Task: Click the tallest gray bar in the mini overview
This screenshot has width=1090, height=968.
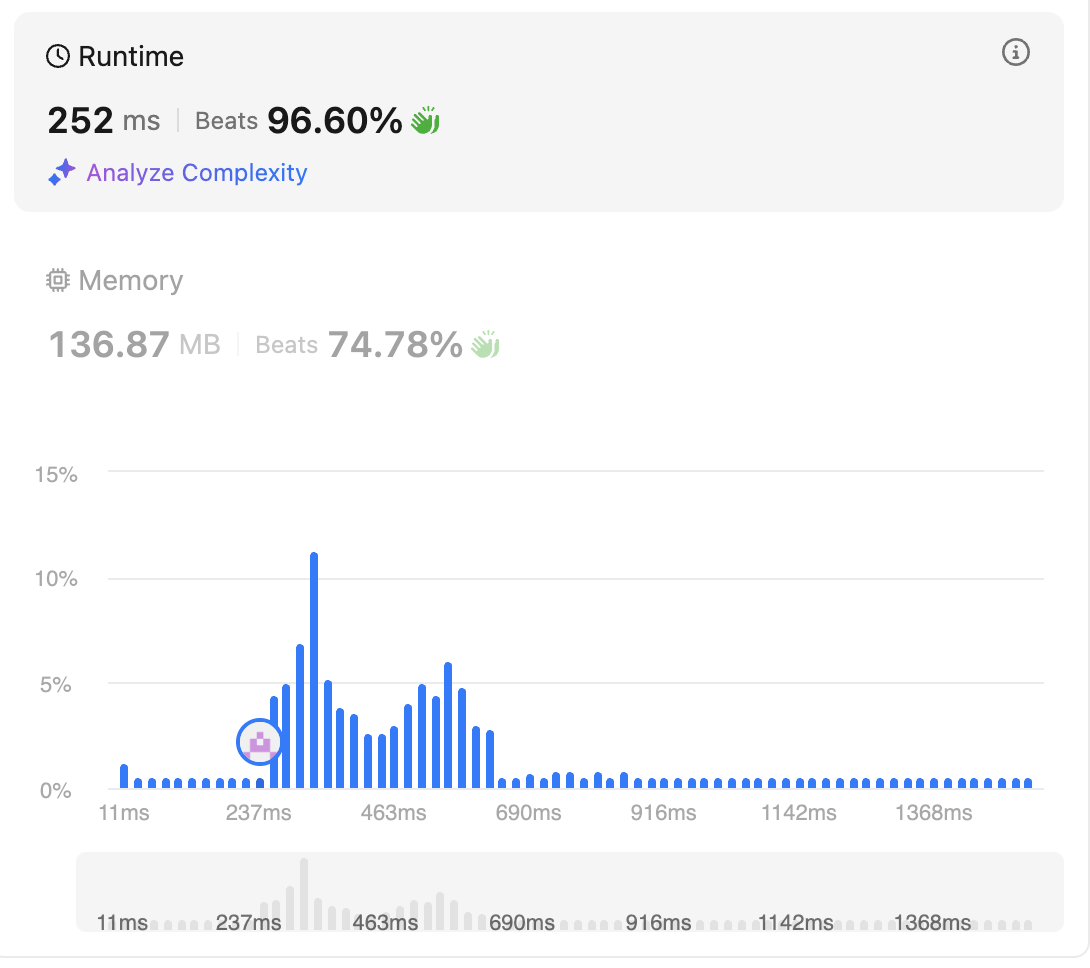Action: (304, 893)
